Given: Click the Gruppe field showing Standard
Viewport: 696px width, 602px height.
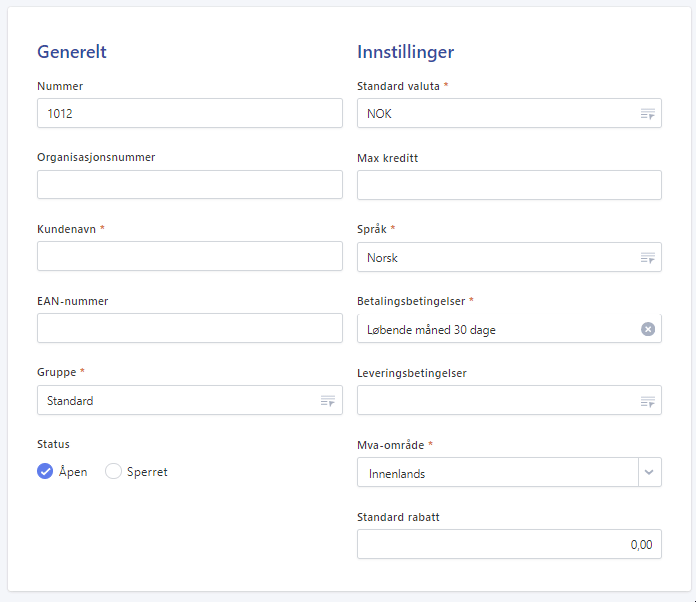Looking at the screenshot, I should click(x=190, y=400).
